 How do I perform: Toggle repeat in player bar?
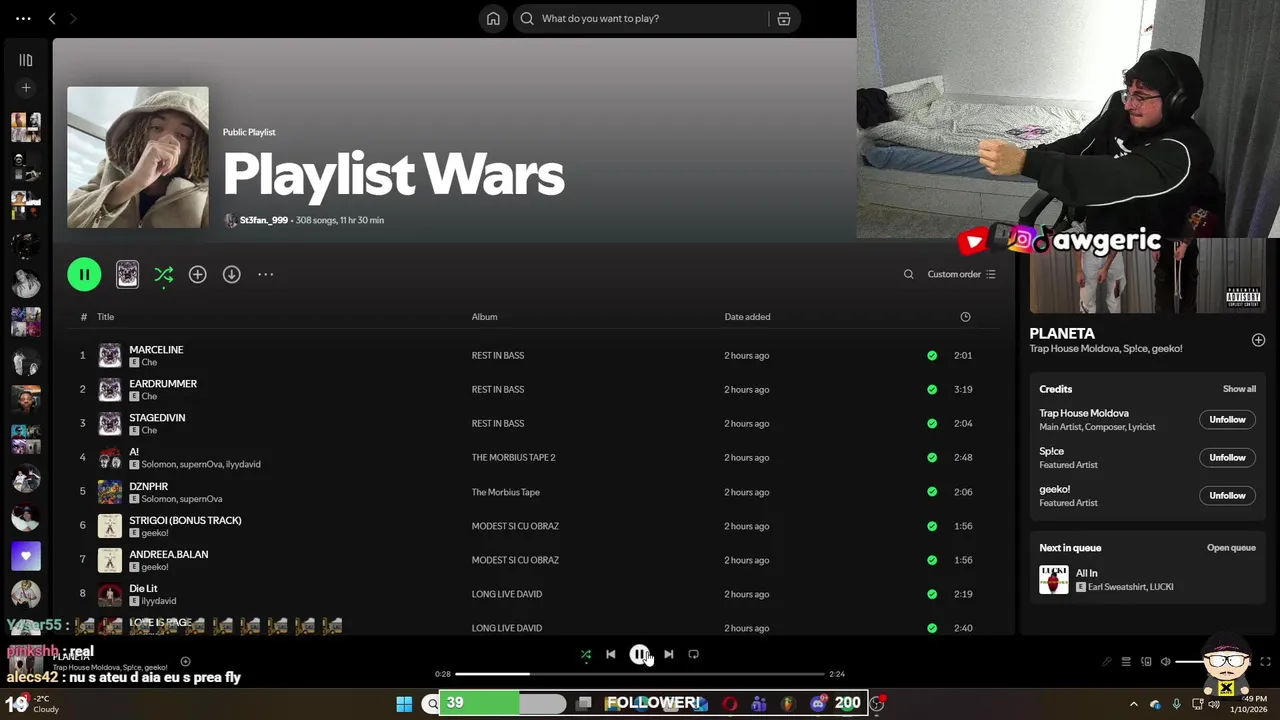[693, 655]
